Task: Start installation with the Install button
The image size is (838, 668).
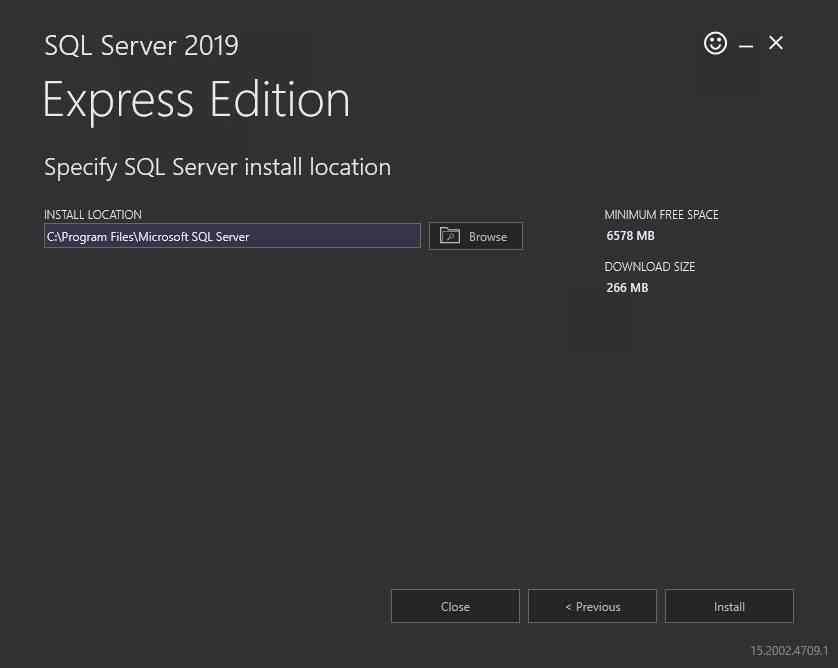Action: click(x=729, y=606)
